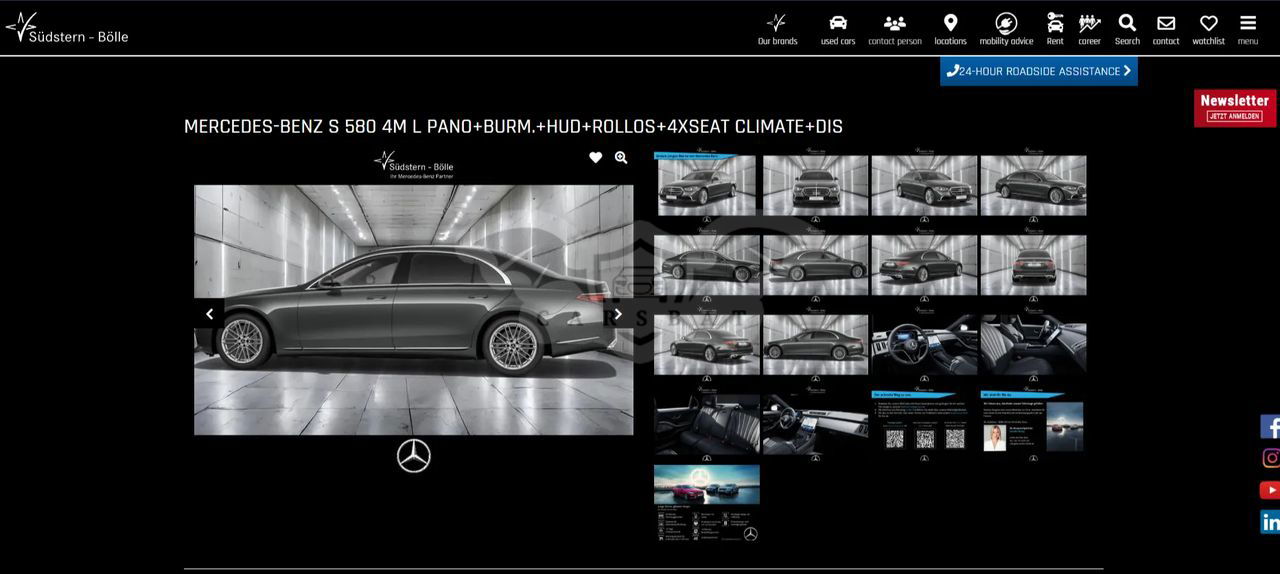1280x574 pixels.
Task: Show previous image with left arrow
Action: pyautogui.click(x=209, y=314)
